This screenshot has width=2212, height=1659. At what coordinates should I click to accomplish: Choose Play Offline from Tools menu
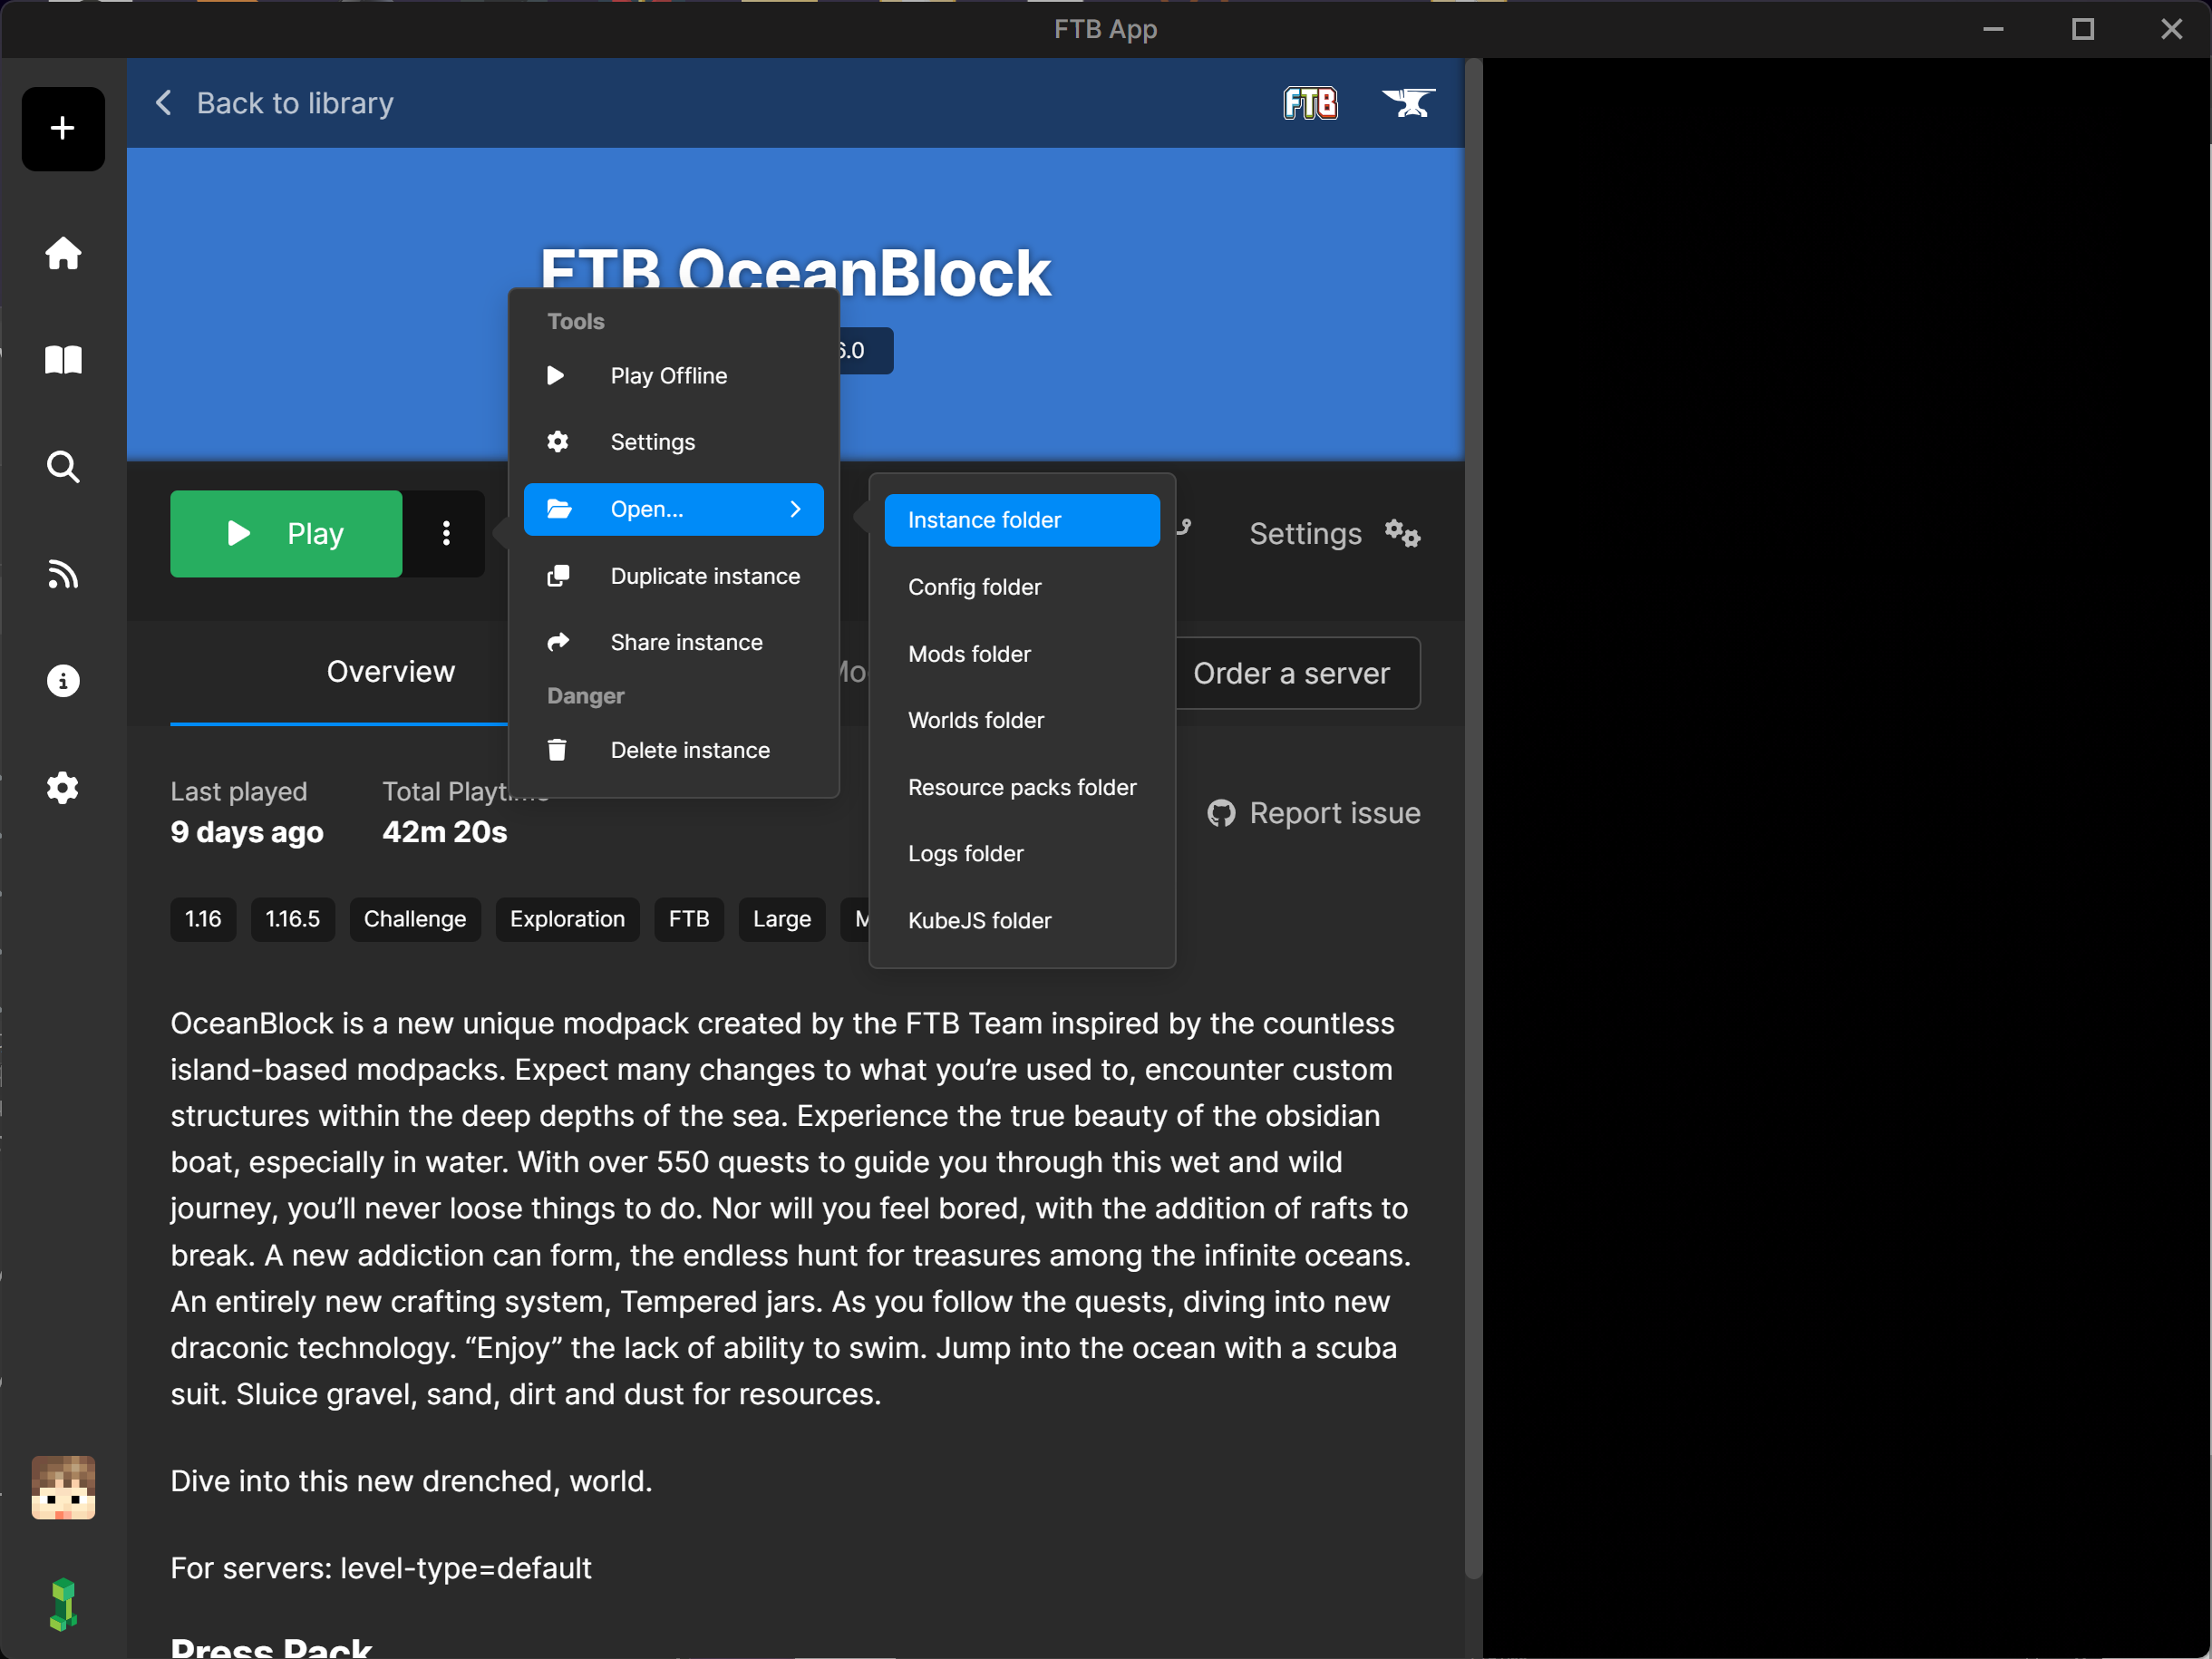tap(668, 376)
